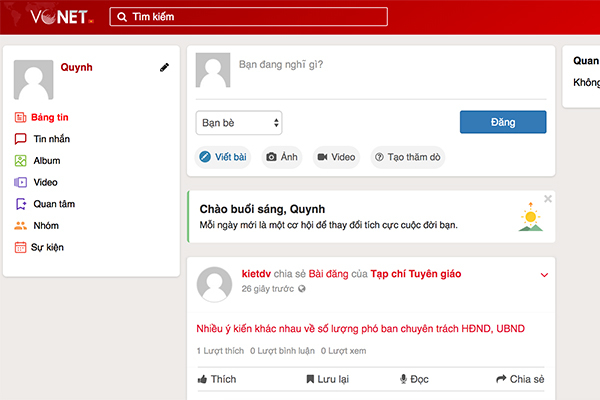Add a photo with Ảnh button

click(x=281, y=157)
